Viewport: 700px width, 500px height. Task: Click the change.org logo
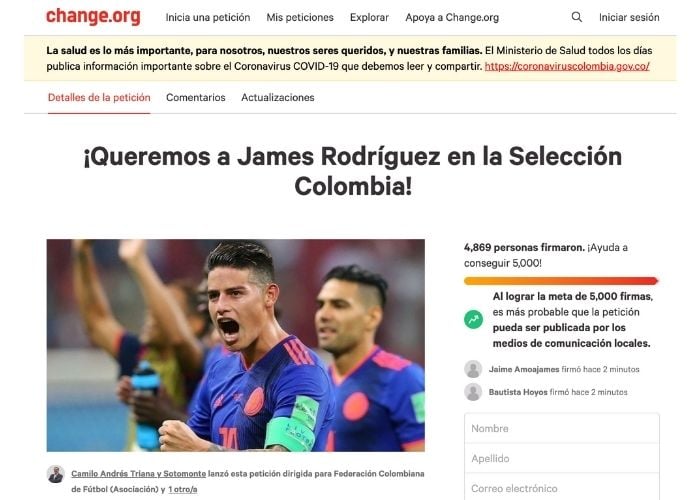point(93,17)
